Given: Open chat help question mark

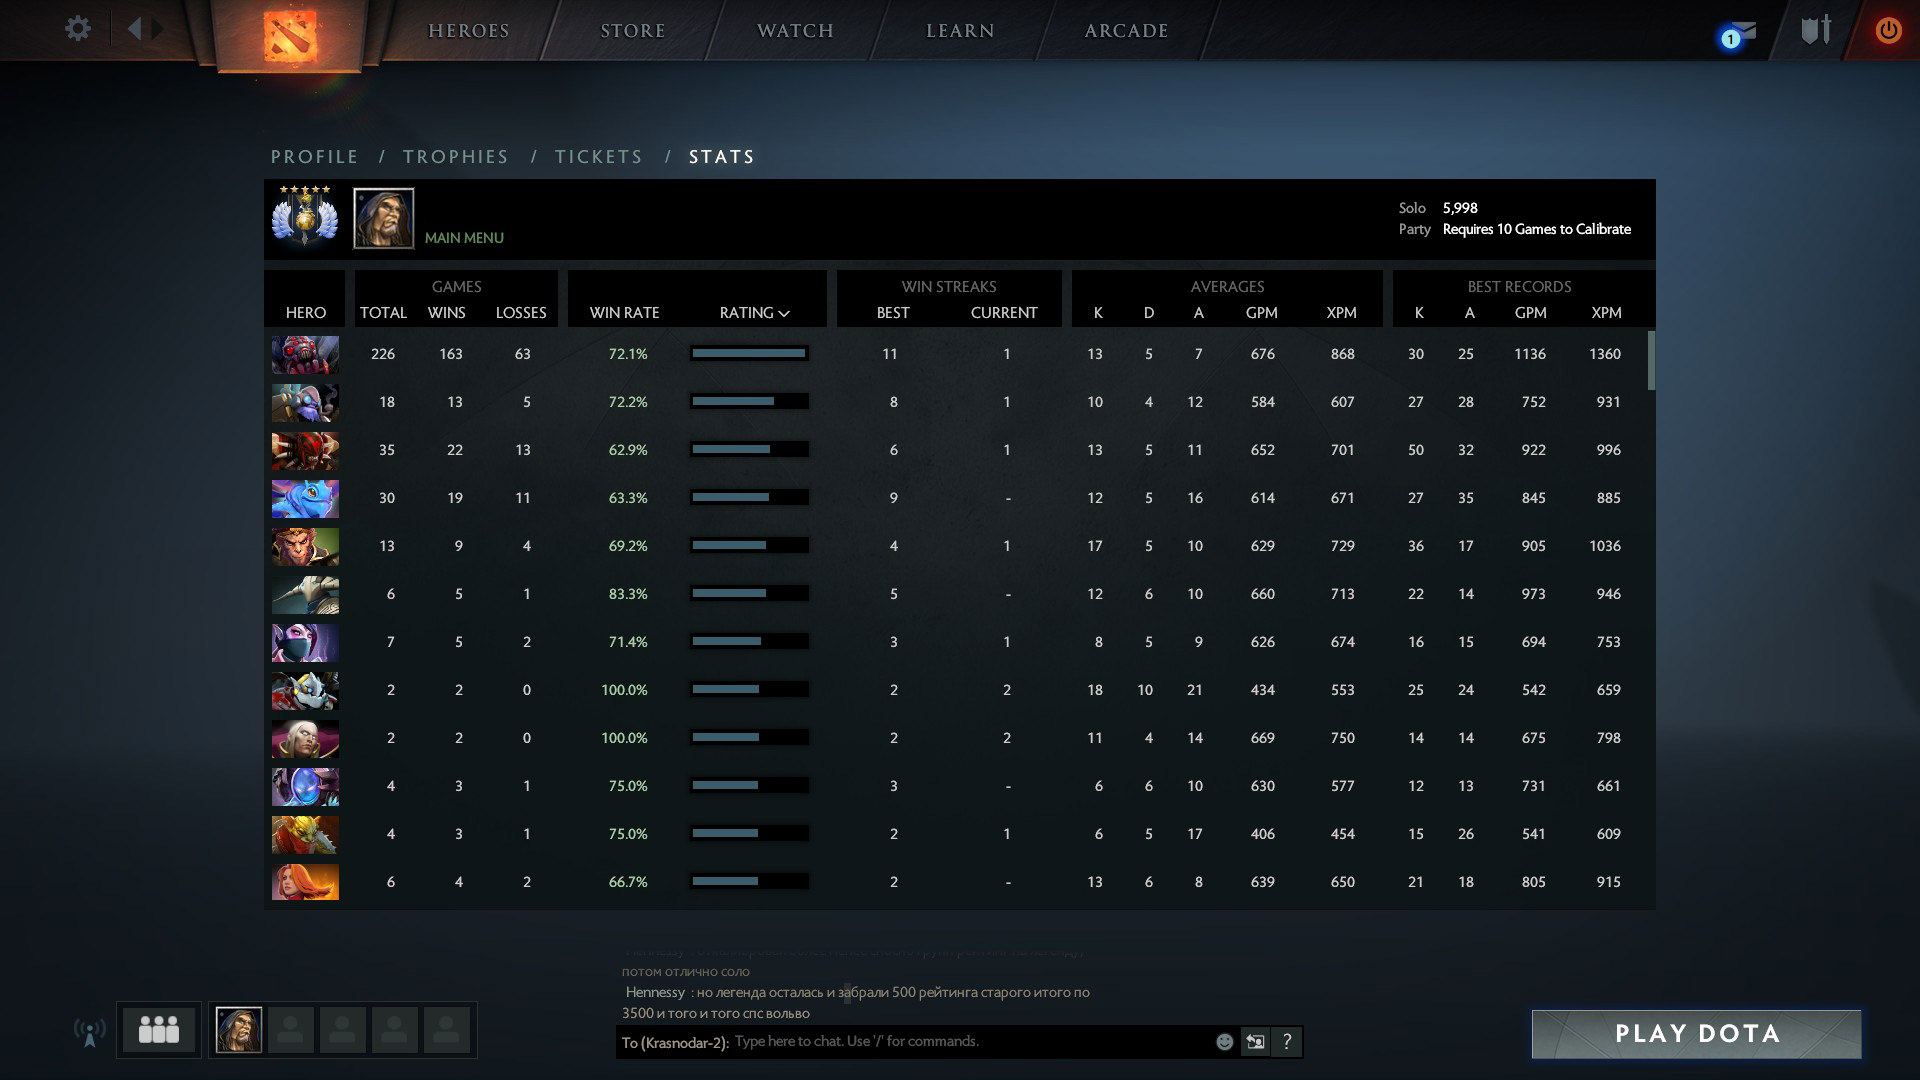Looking at the screenshot, I should click(x=1287, y=1042).
